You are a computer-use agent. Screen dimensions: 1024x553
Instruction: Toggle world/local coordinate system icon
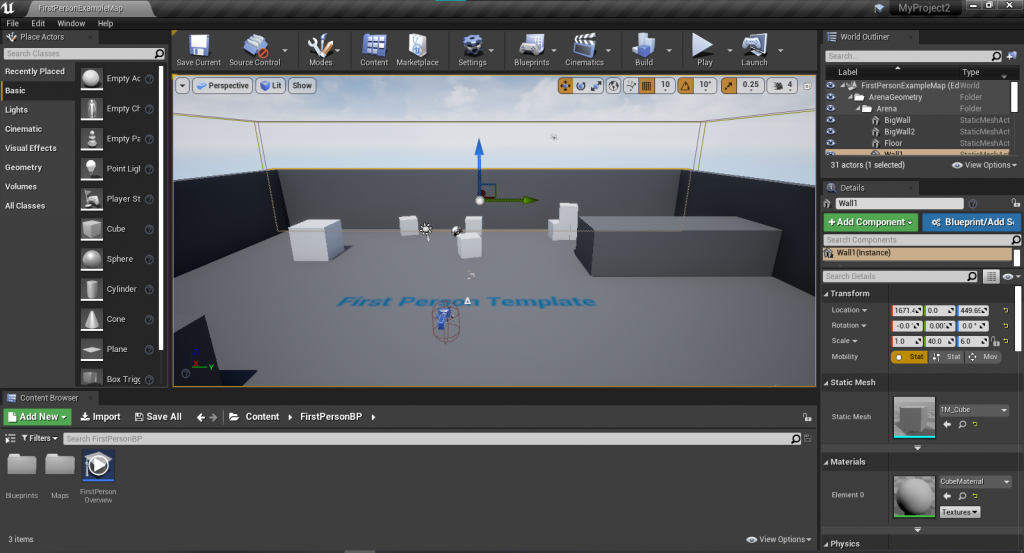613,86
